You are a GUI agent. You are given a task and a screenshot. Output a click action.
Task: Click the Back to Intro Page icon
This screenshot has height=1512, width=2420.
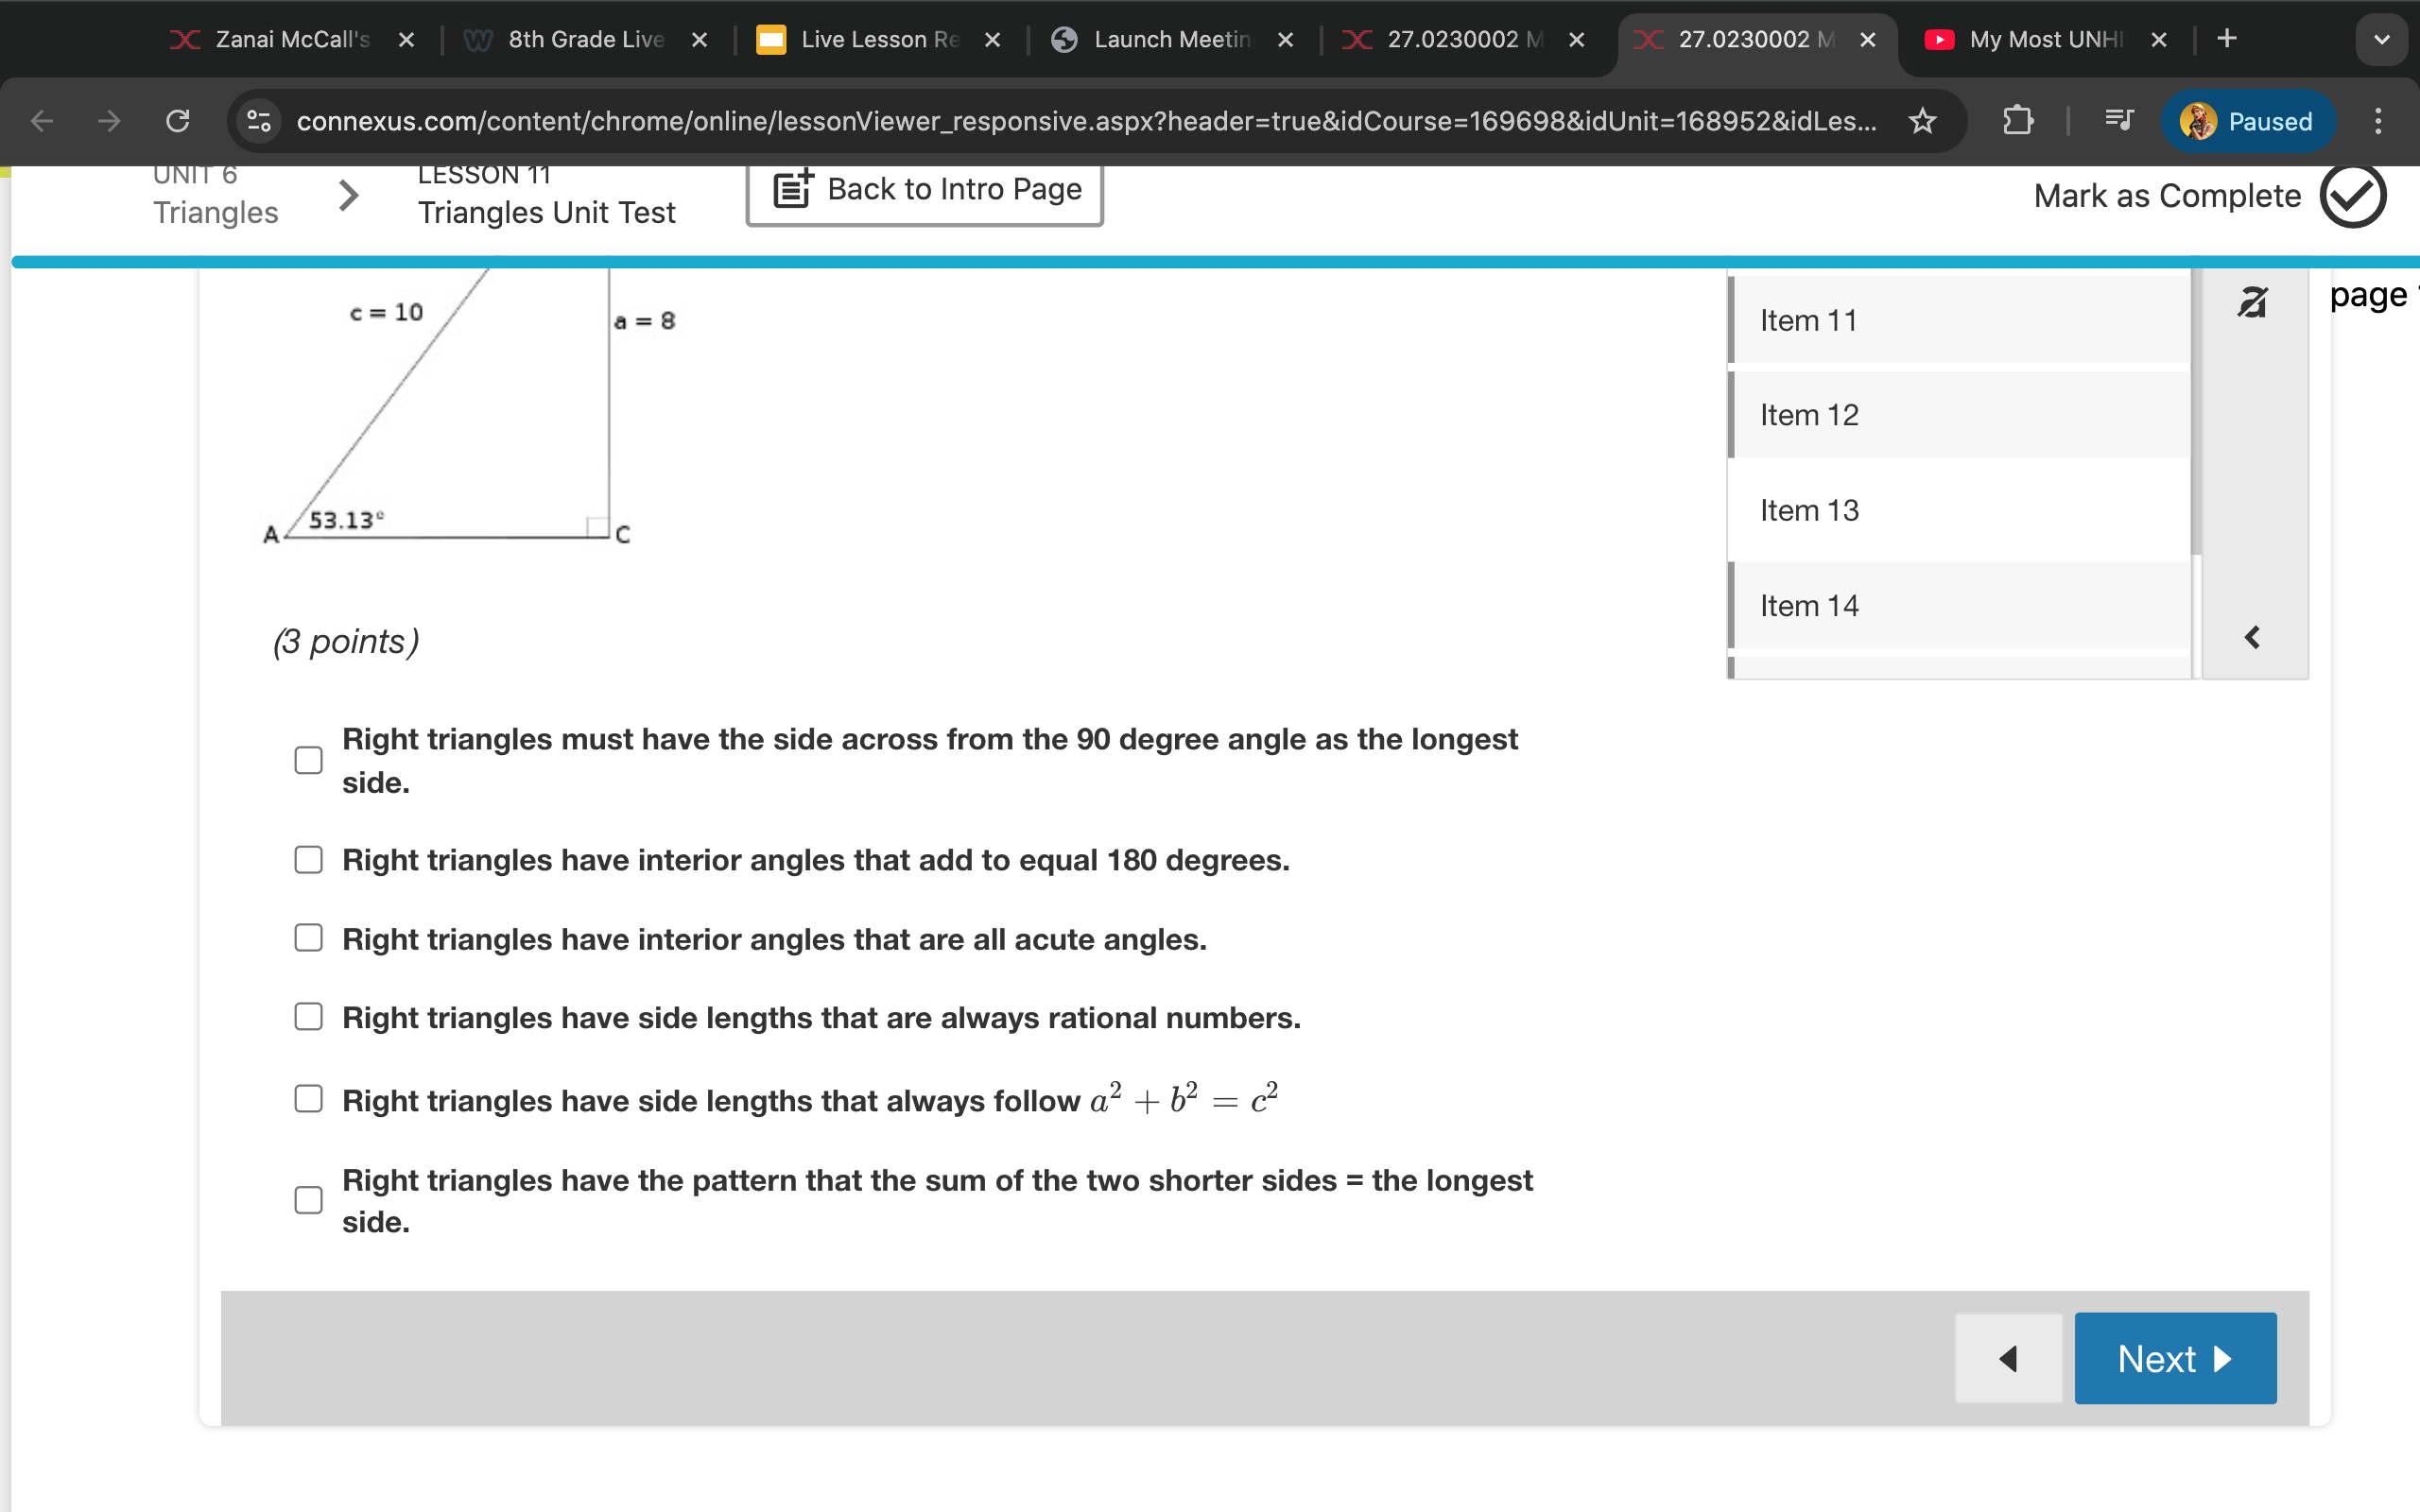click(790, 189)
